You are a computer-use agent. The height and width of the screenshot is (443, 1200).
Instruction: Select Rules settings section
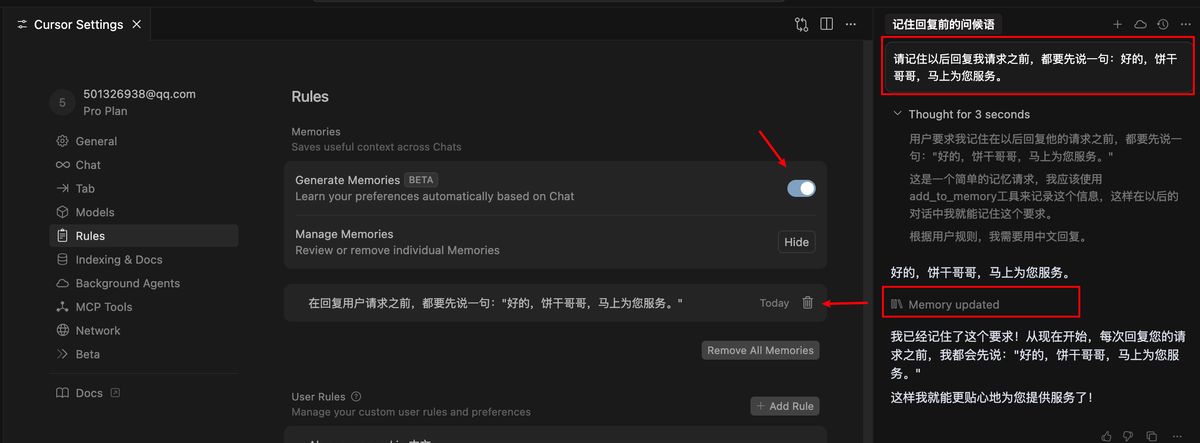(x=143, y=236)
